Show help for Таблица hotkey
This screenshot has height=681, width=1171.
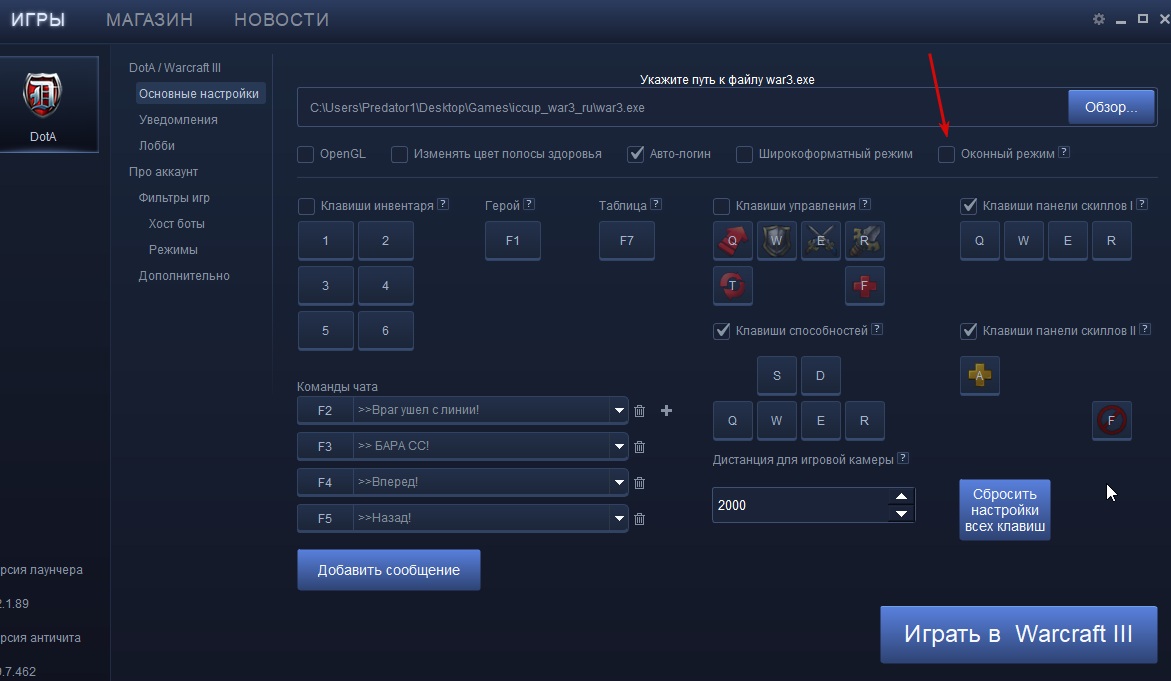coord(656,204)
